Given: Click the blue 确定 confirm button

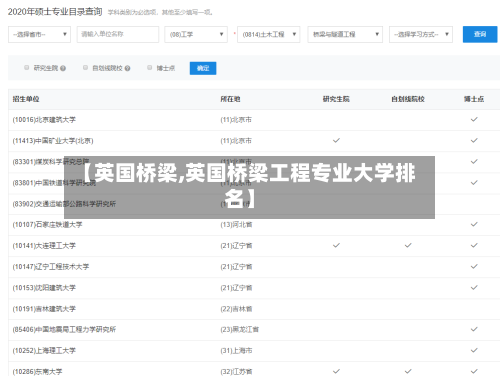Looking at the screenshot, I should pos(203,68).
